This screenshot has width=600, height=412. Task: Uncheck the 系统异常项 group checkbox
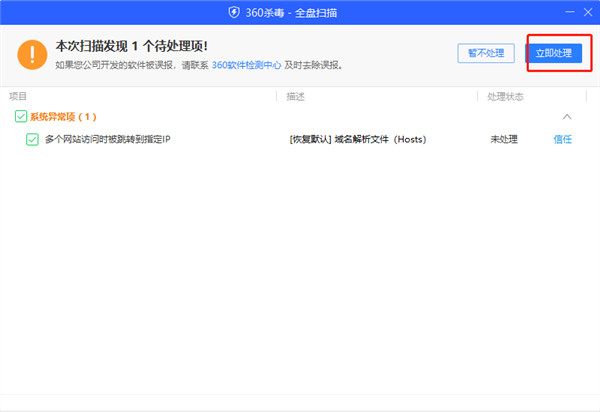click(21, 116)
